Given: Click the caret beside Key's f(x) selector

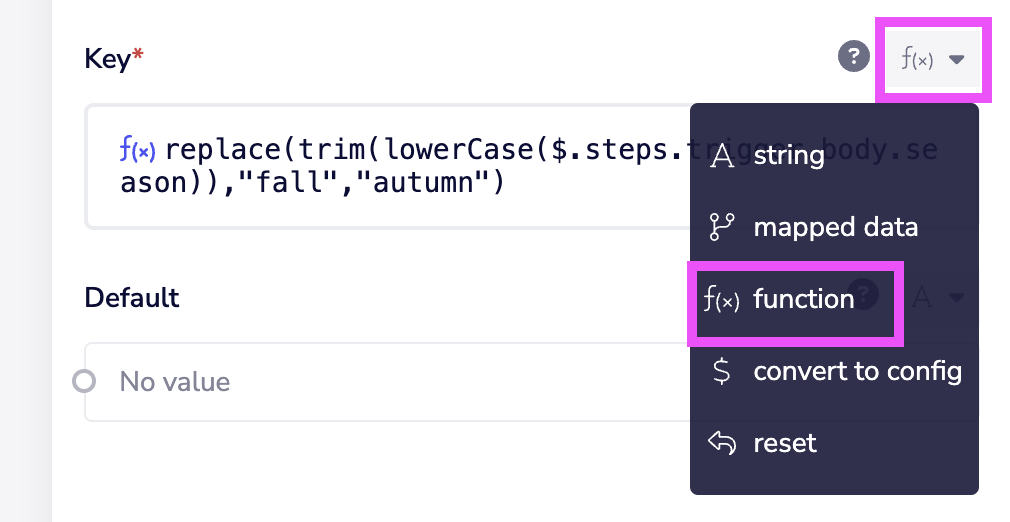Looking at the screenshot, I should coord(957,60).
